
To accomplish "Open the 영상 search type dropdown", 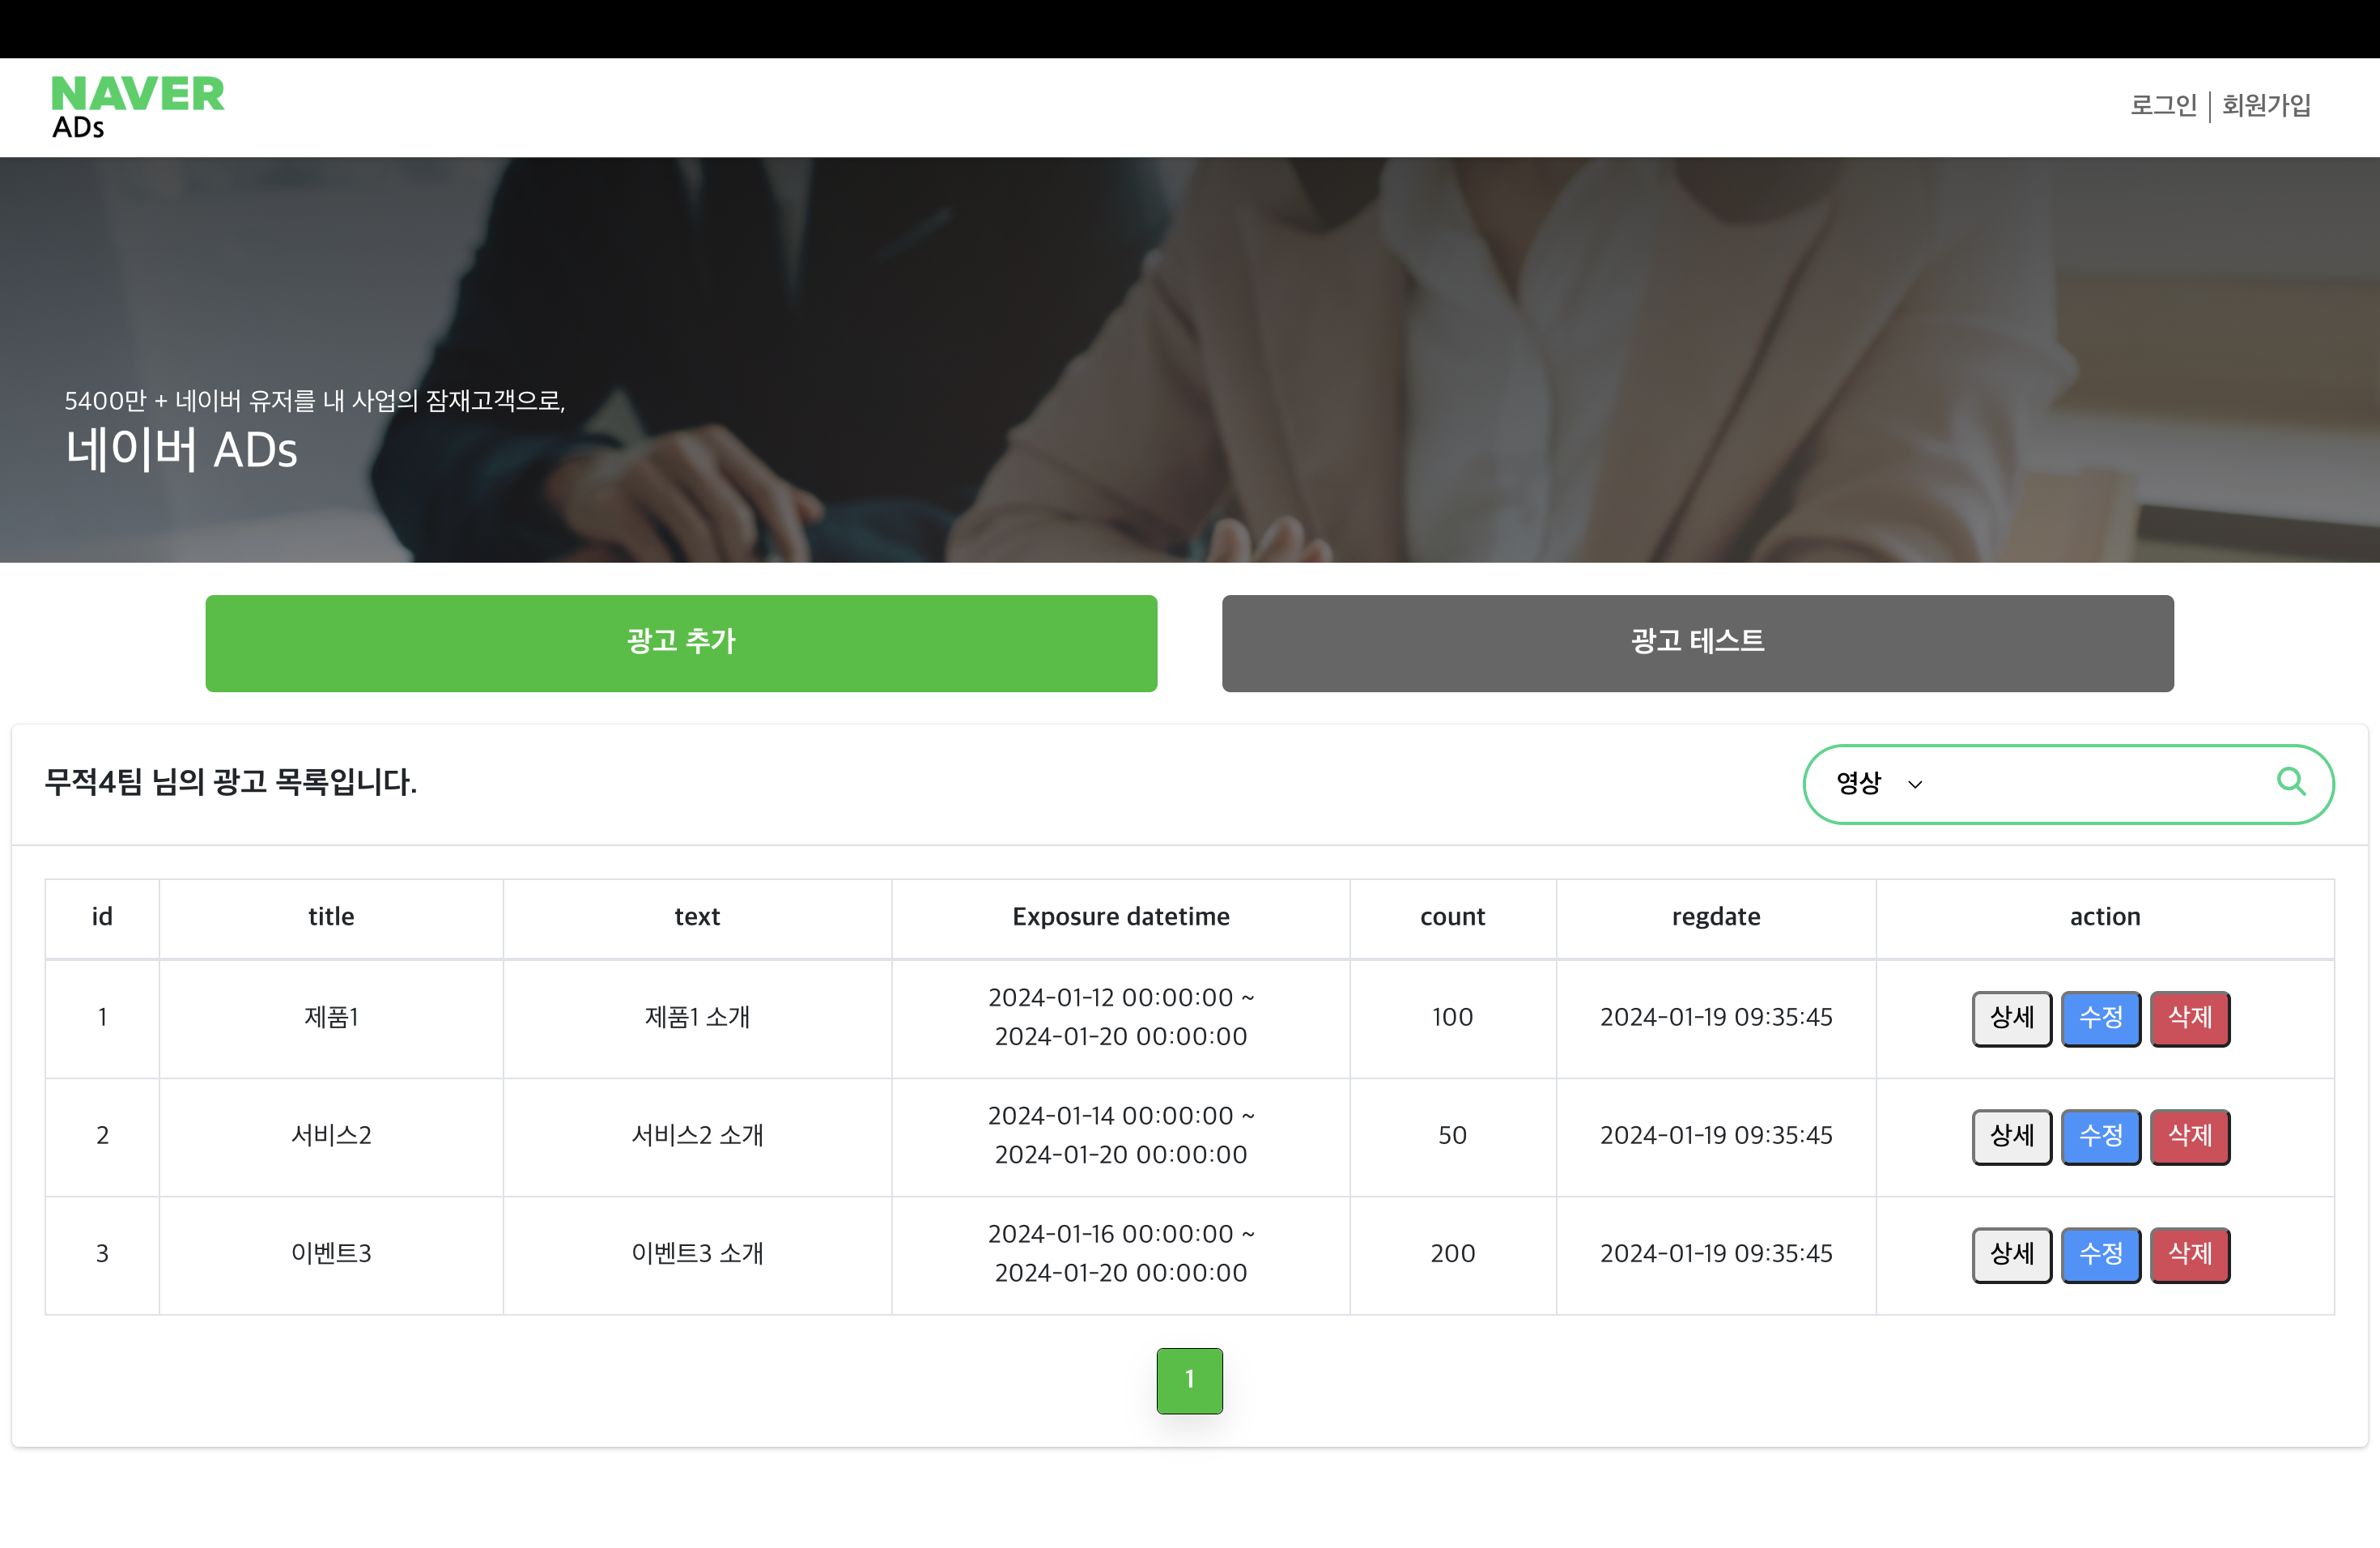I will [x=1879, y=783].
